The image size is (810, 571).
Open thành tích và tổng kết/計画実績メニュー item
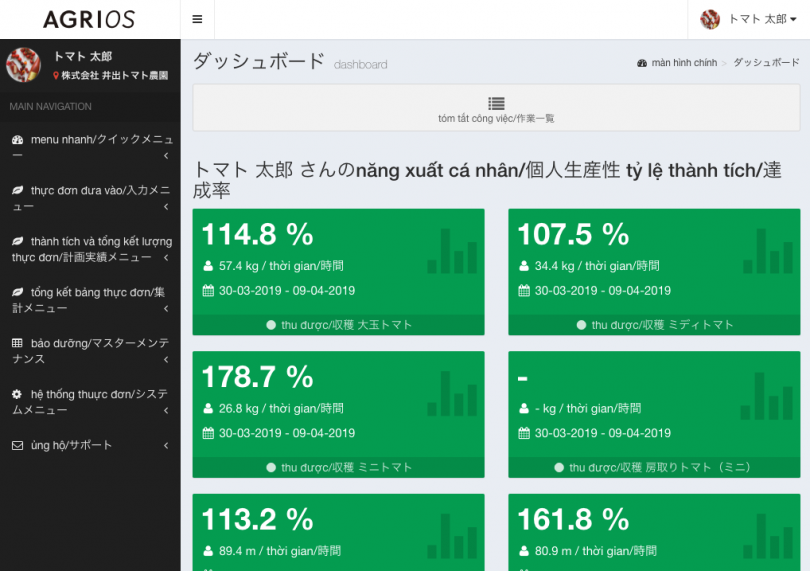click(x=90, y=249)
